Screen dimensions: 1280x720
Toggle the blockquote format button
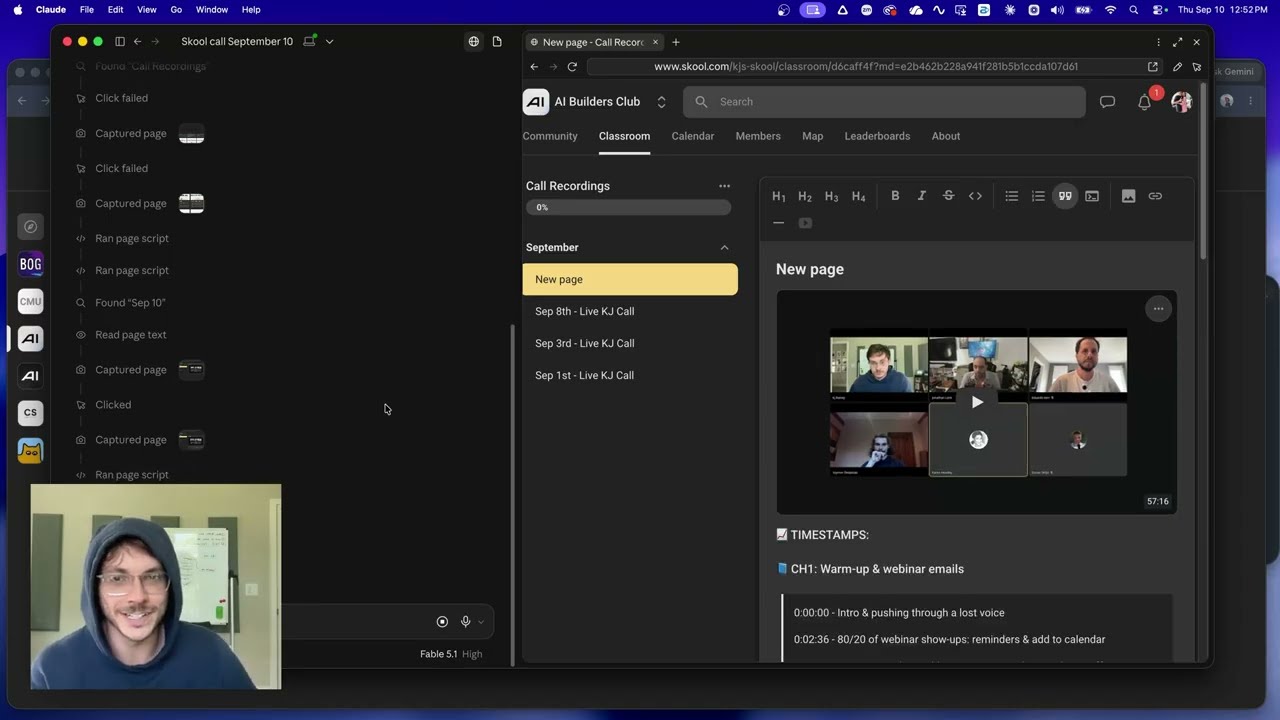1065,196
